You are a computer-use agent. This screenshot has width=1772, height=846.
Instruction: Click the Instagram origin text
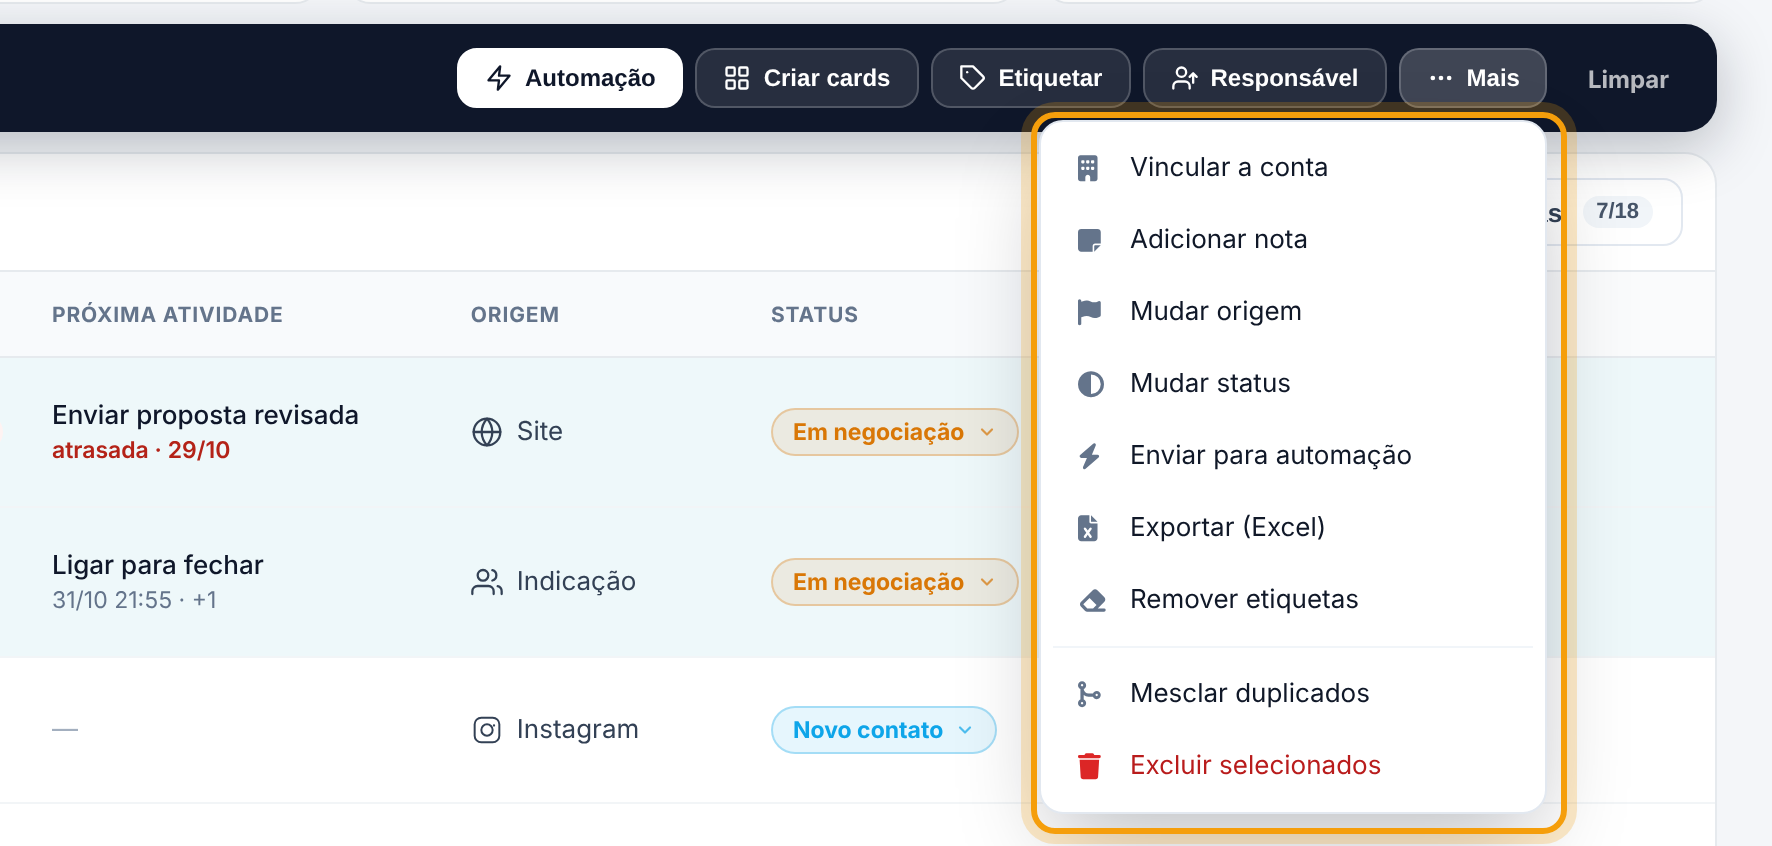tap(578, 730)
